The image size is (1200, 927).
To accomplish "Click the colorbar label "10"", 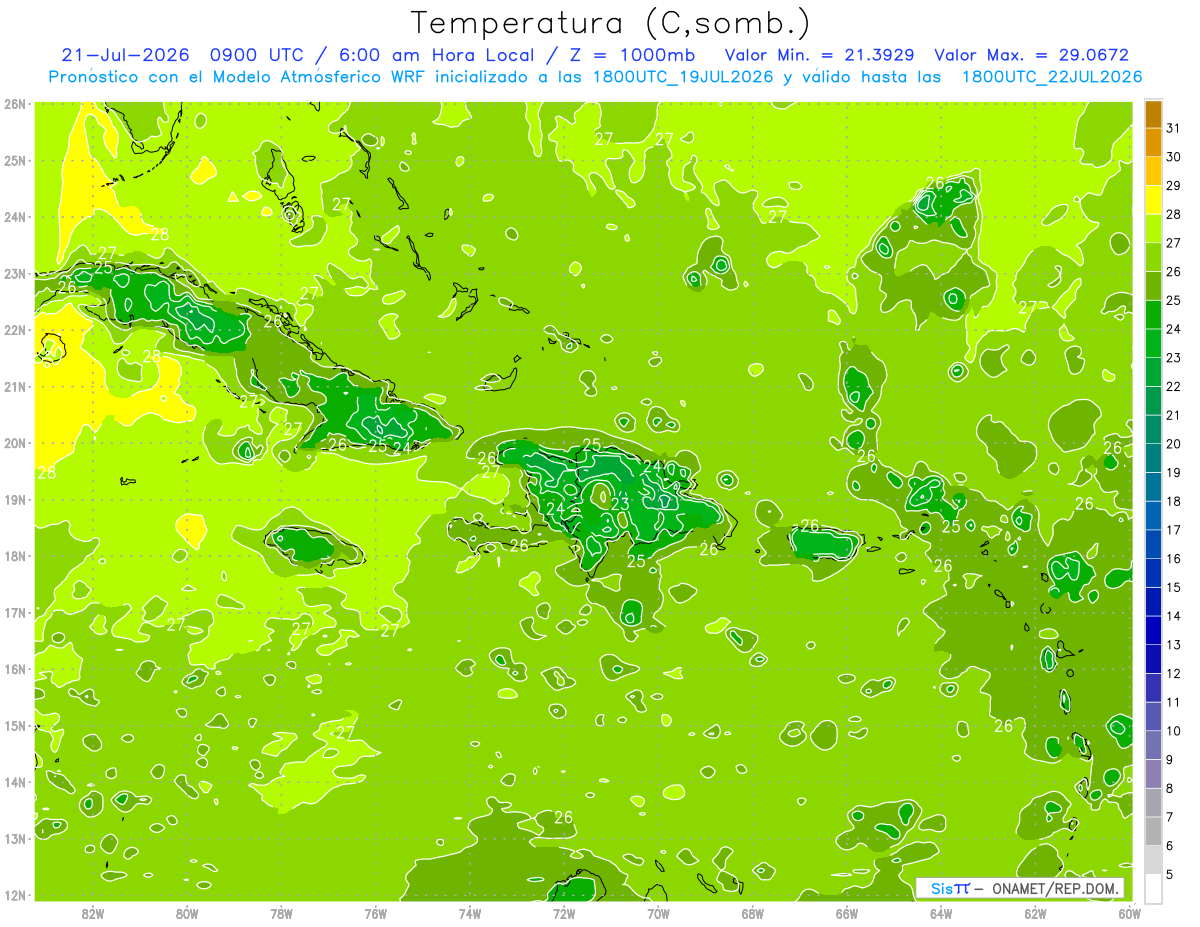I will click(1174, 731).
